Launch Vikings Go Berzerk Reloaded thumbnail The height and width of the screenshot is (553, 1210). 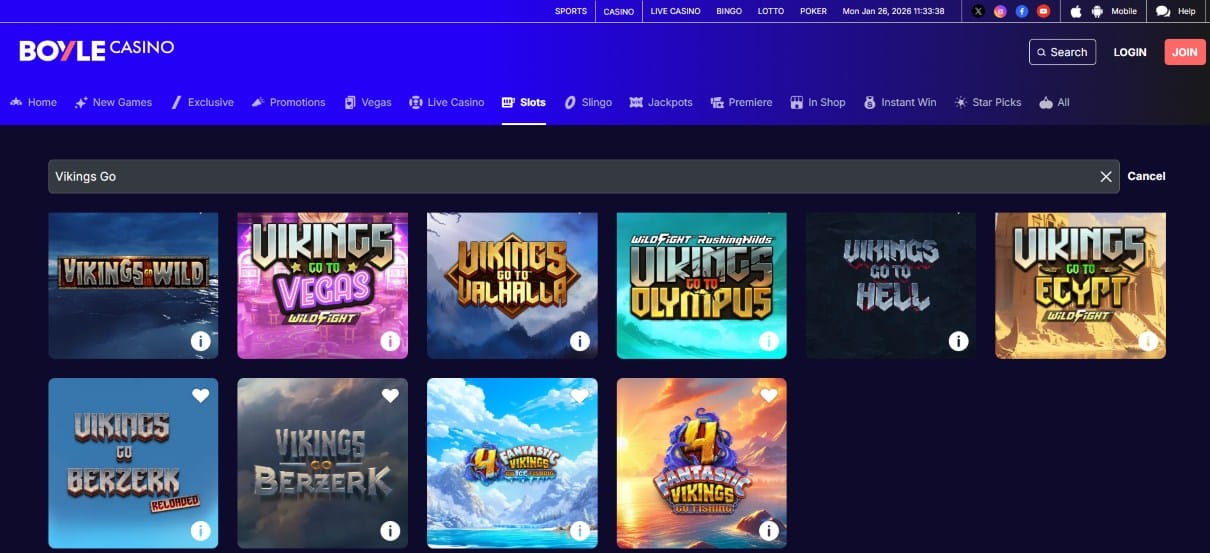[x=133, y=463]
